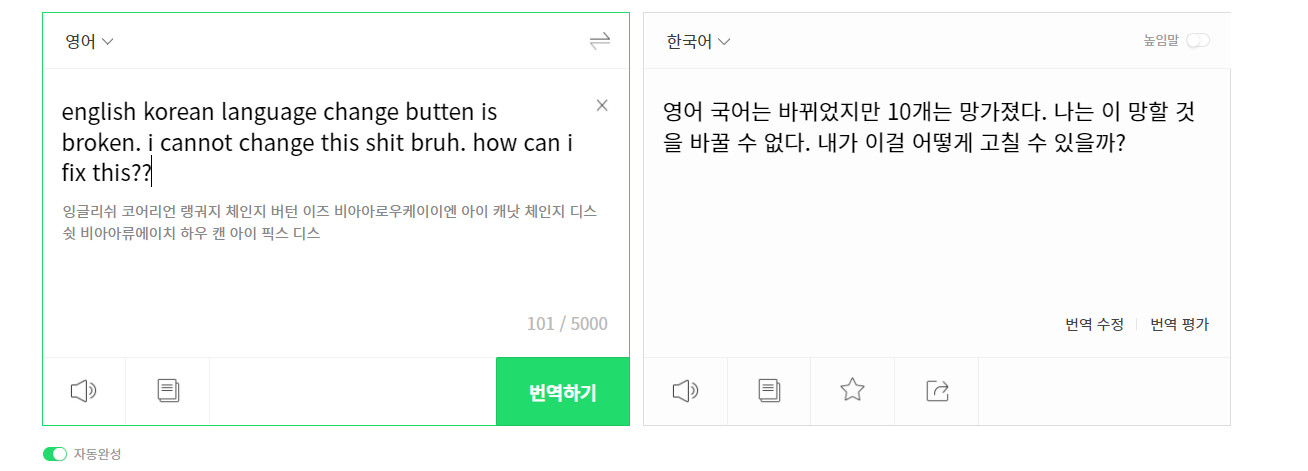Play audio of the English source text
The height and width of the screenshot is (471, 1308).
[83, 391]
